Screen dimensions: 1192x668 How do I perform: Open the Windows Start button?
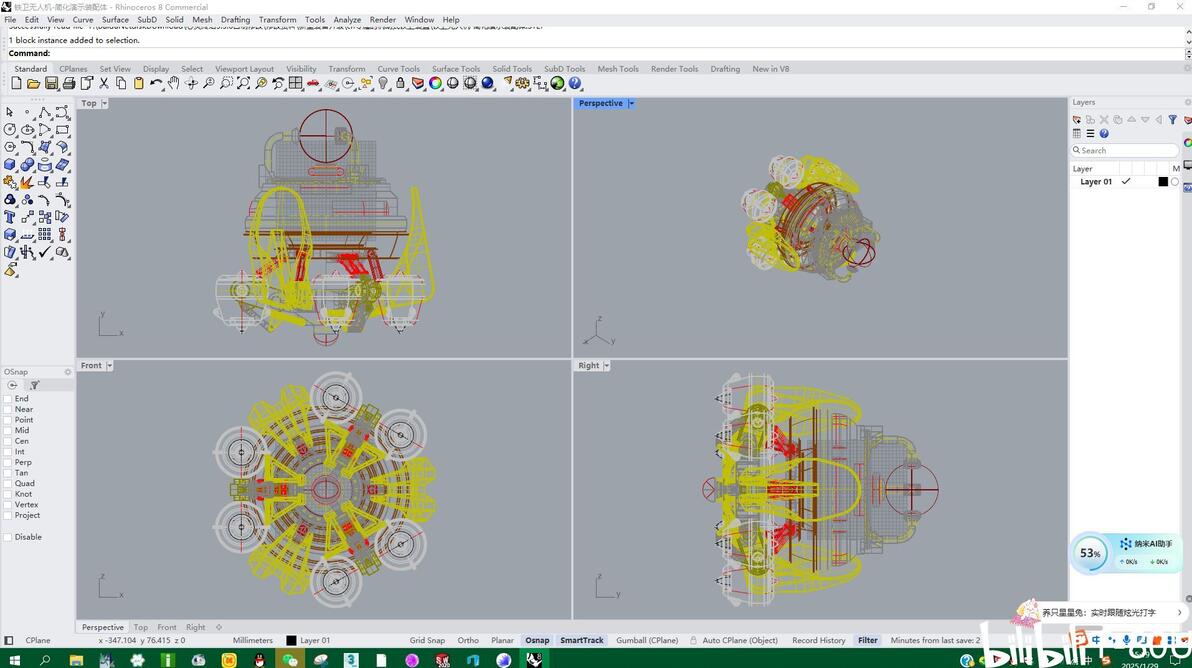click(x=14, y=660)
